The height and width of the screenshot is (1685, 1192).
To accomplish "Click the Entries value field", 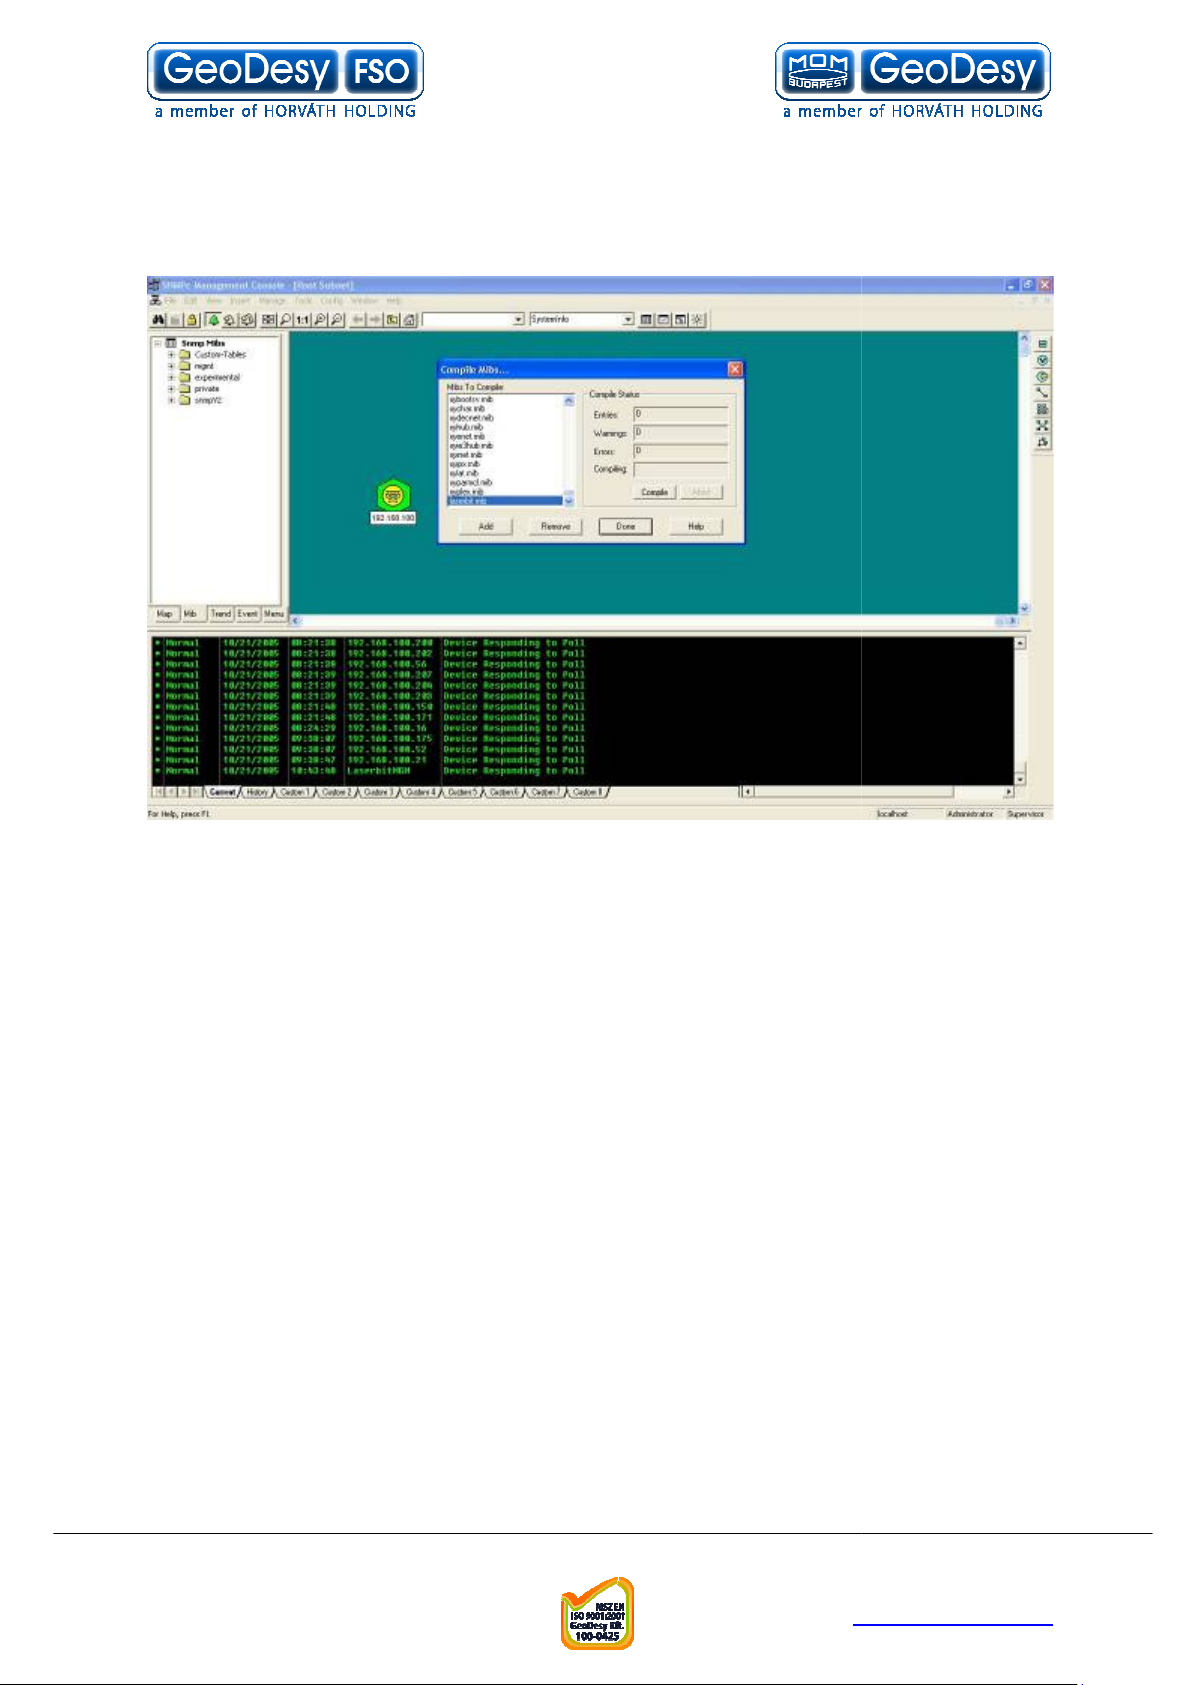I will pos(681,414).
